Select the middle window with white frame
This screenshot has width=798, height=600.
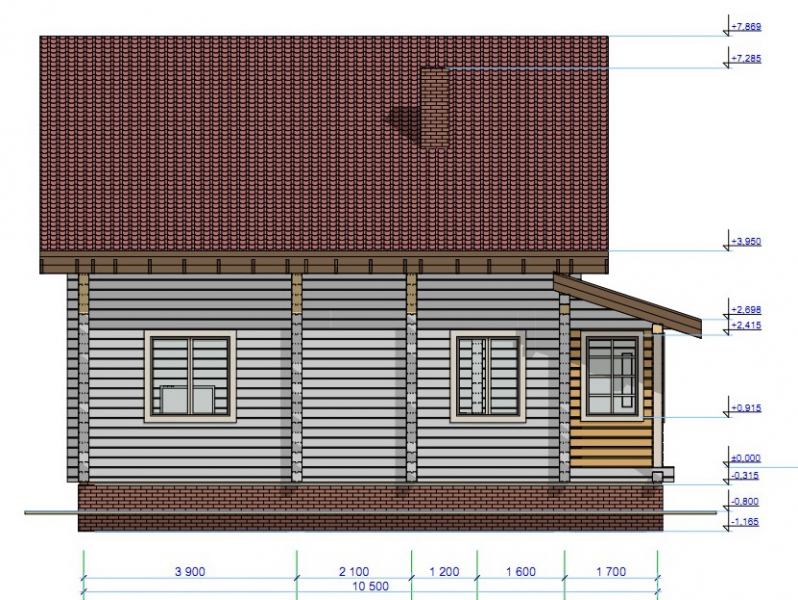click(x=488, y=376)
